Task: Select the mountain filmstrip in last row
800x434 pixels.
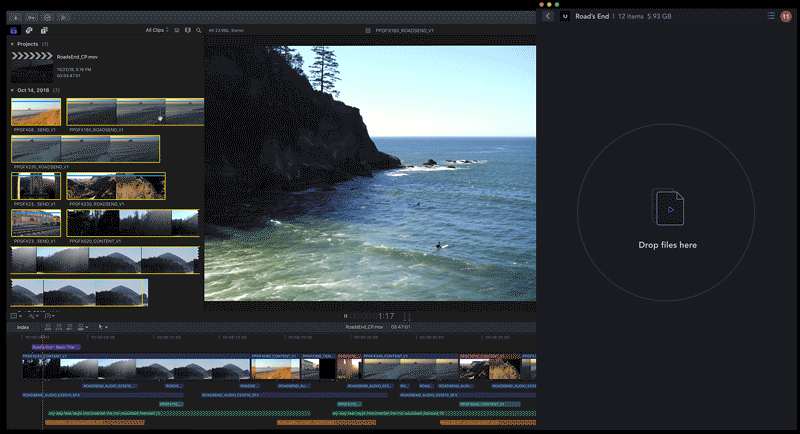Action: [79, 293]
